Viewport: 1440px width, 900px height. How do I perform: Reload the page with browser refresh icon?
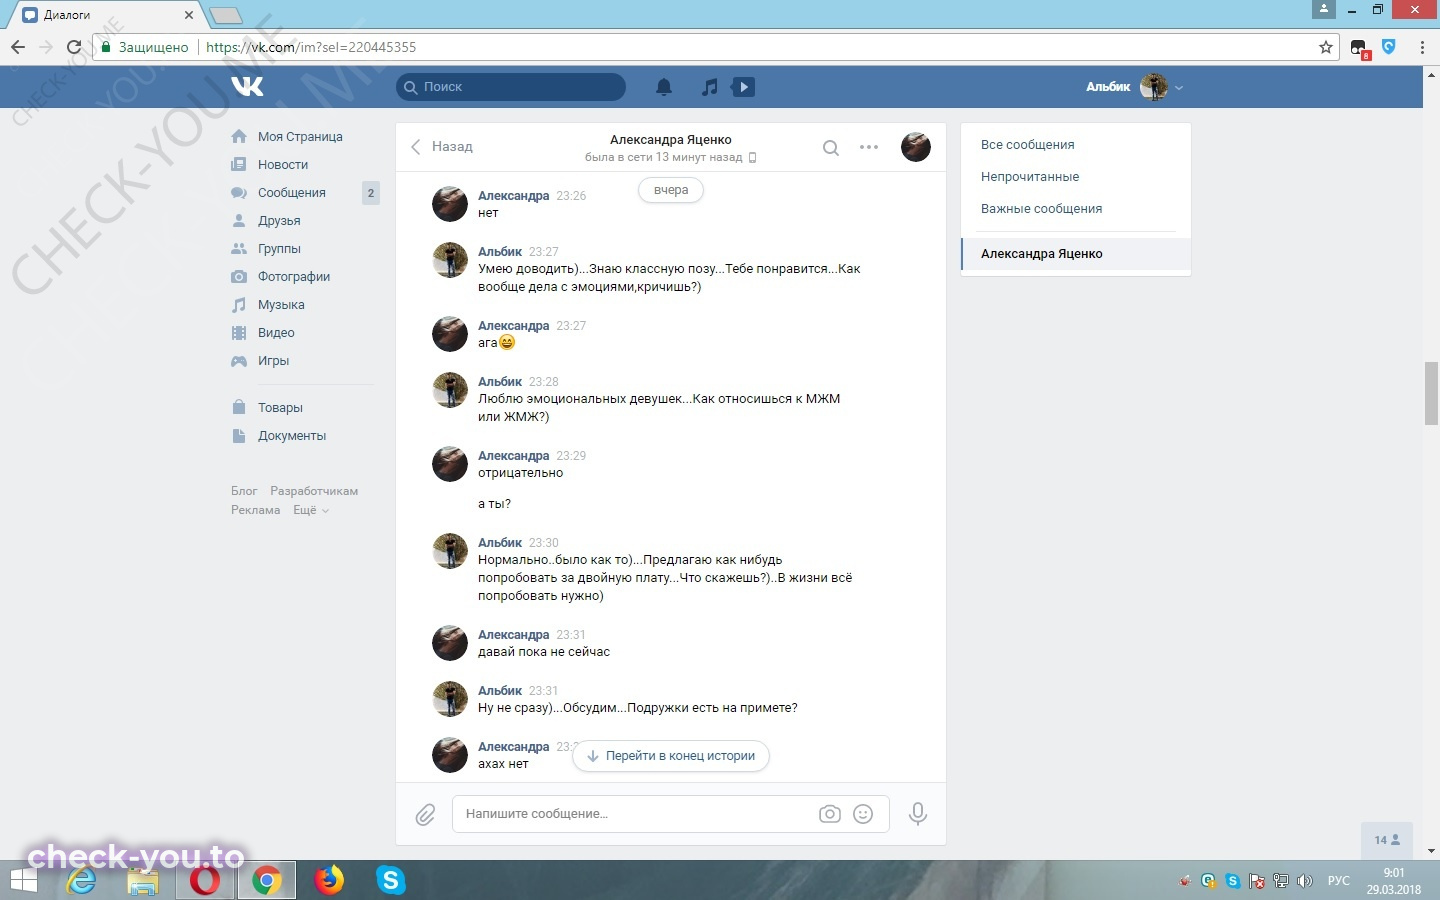coord(74,47)
